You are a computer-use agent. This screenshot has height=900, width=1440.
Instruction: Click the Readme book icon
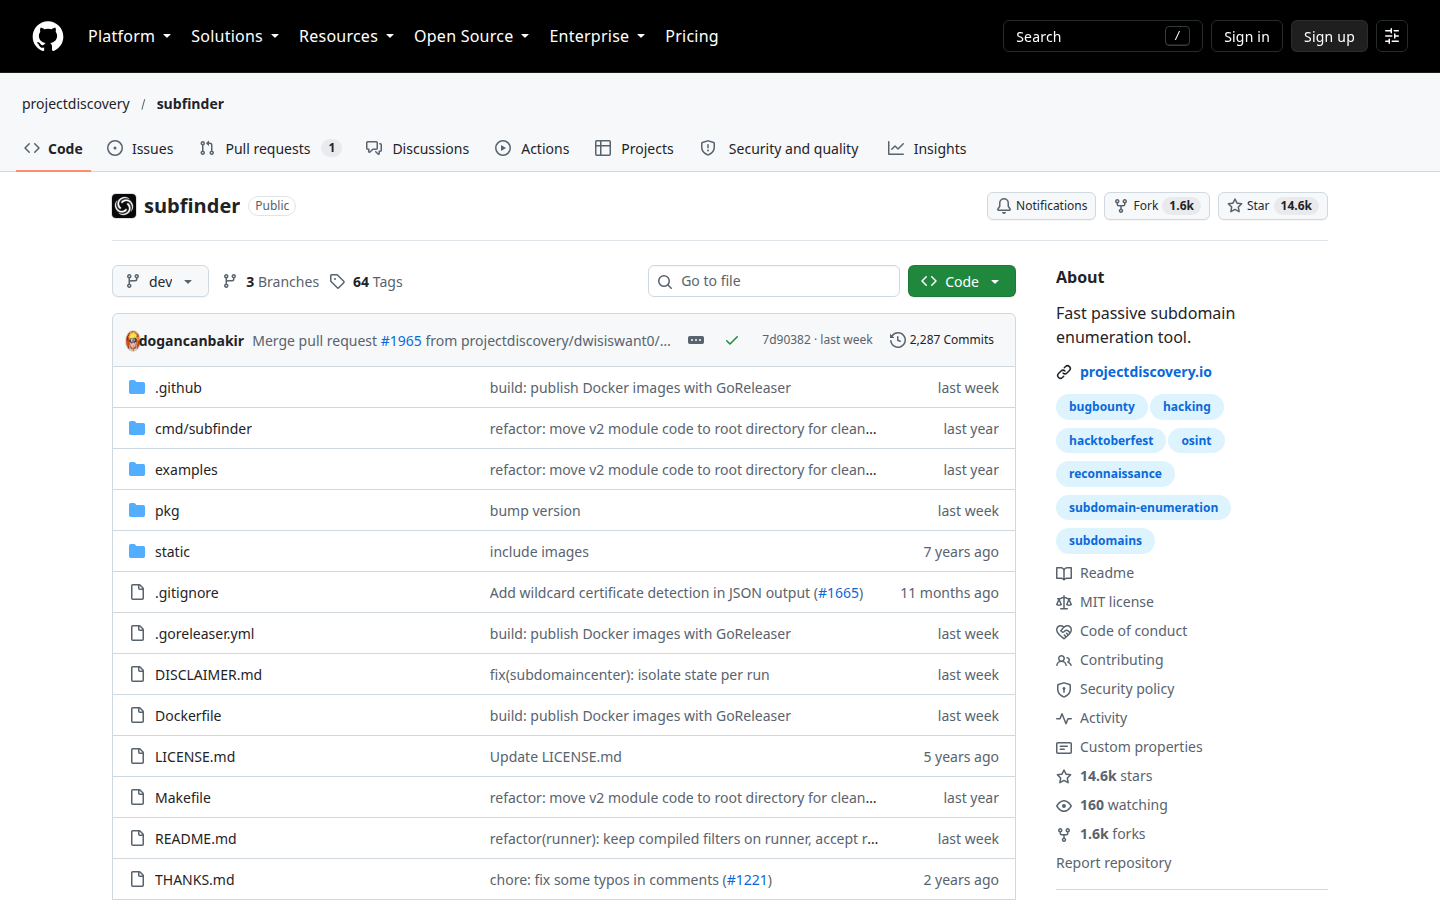click(1064, 573)
